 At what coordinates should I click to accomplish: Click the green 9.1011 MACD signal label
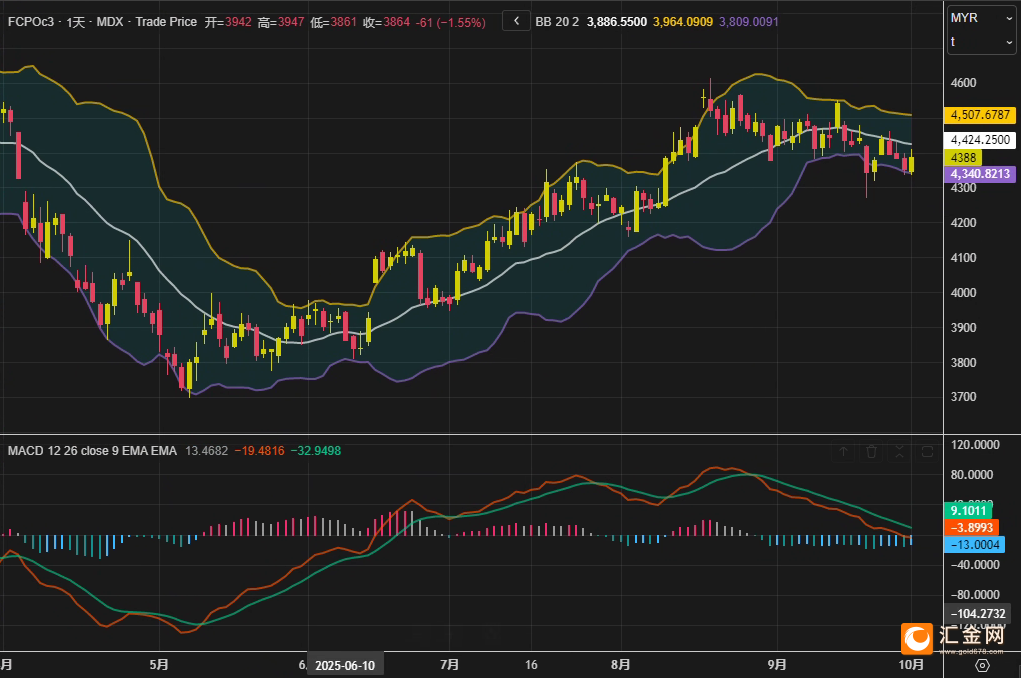[969, 510]
